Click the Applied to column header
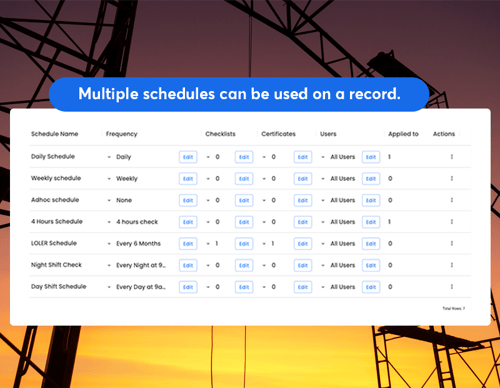 point(403,134)
